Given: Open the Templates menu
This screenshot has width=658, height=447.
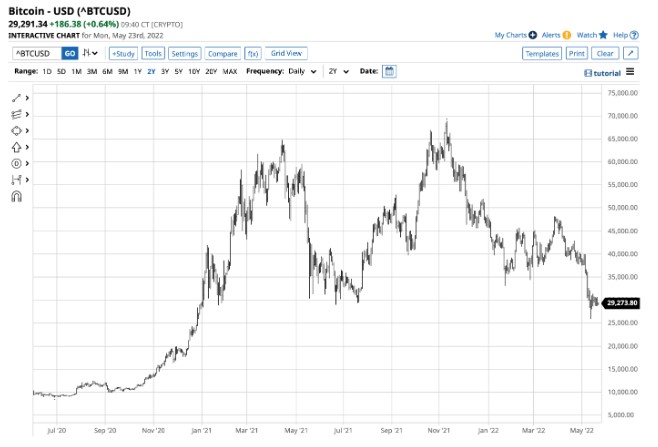Looking at the screenshot, I should pos(542,53).
